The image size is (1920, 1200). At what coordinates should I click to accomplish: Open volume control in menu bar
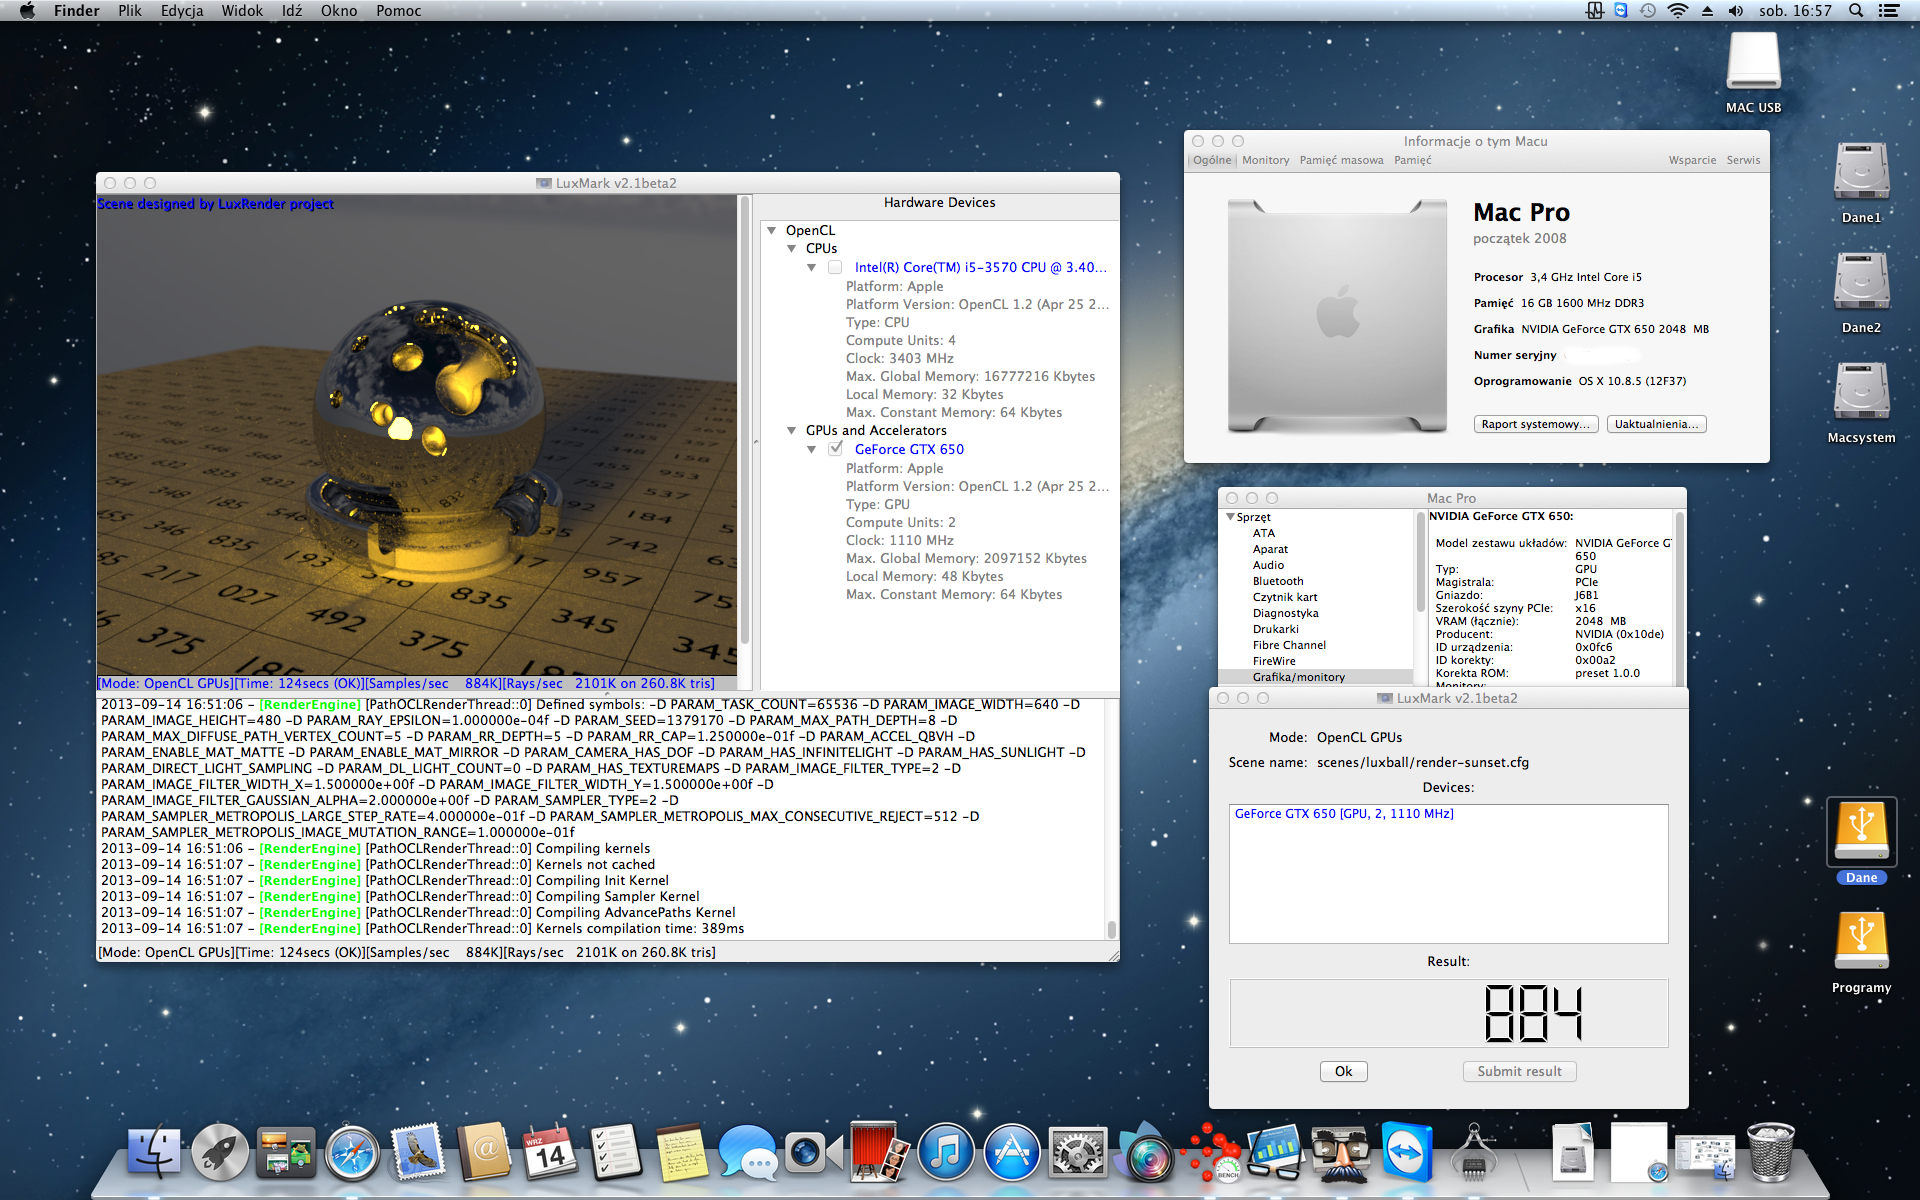coord(1735,11)
